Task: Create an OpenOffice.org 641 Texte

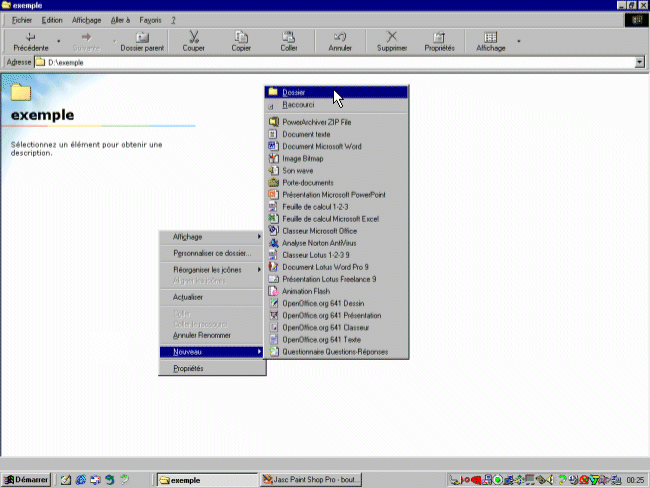Action: pyautogui.click(x=336, y=340)
